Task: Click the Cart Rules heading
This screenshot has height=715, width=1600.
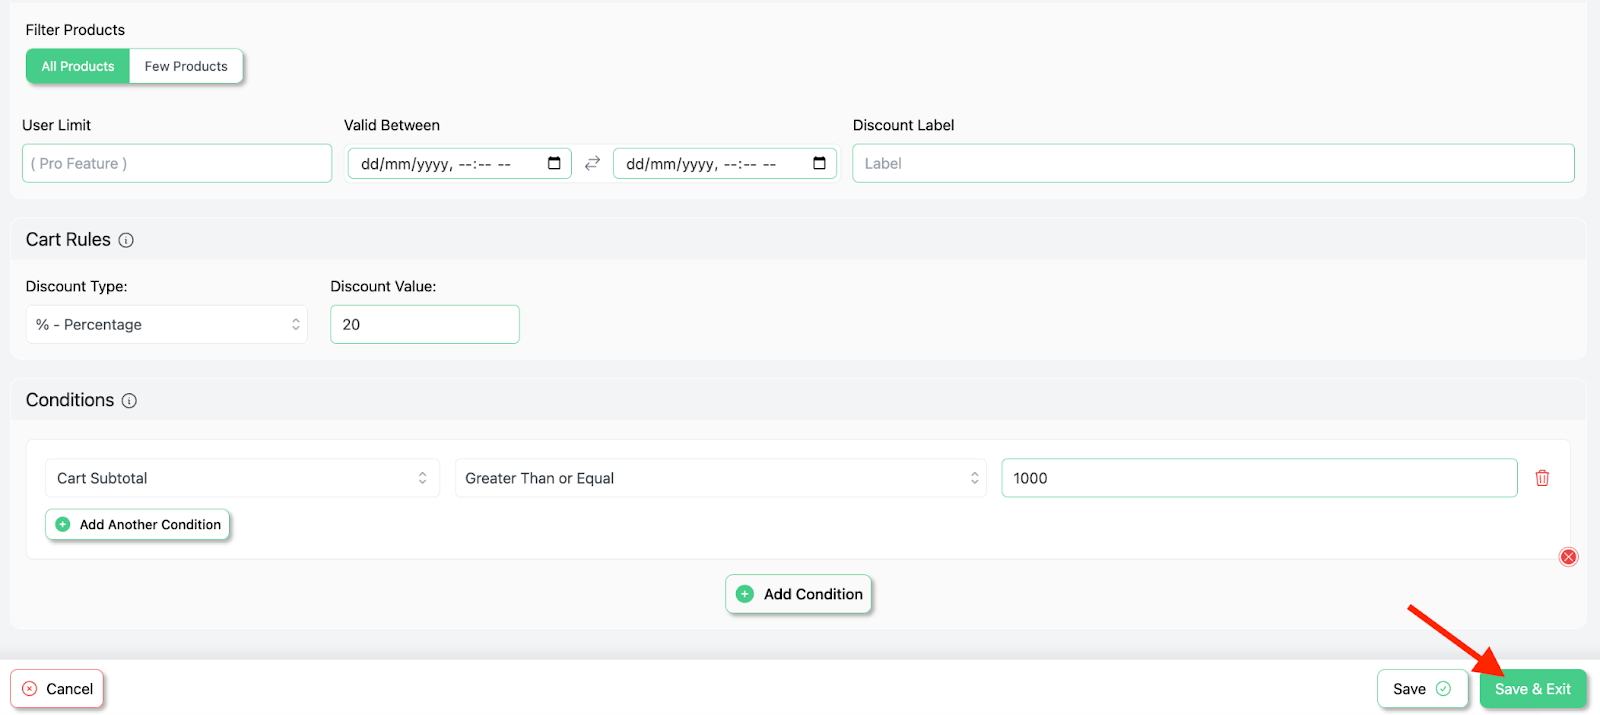Action: 68,240
